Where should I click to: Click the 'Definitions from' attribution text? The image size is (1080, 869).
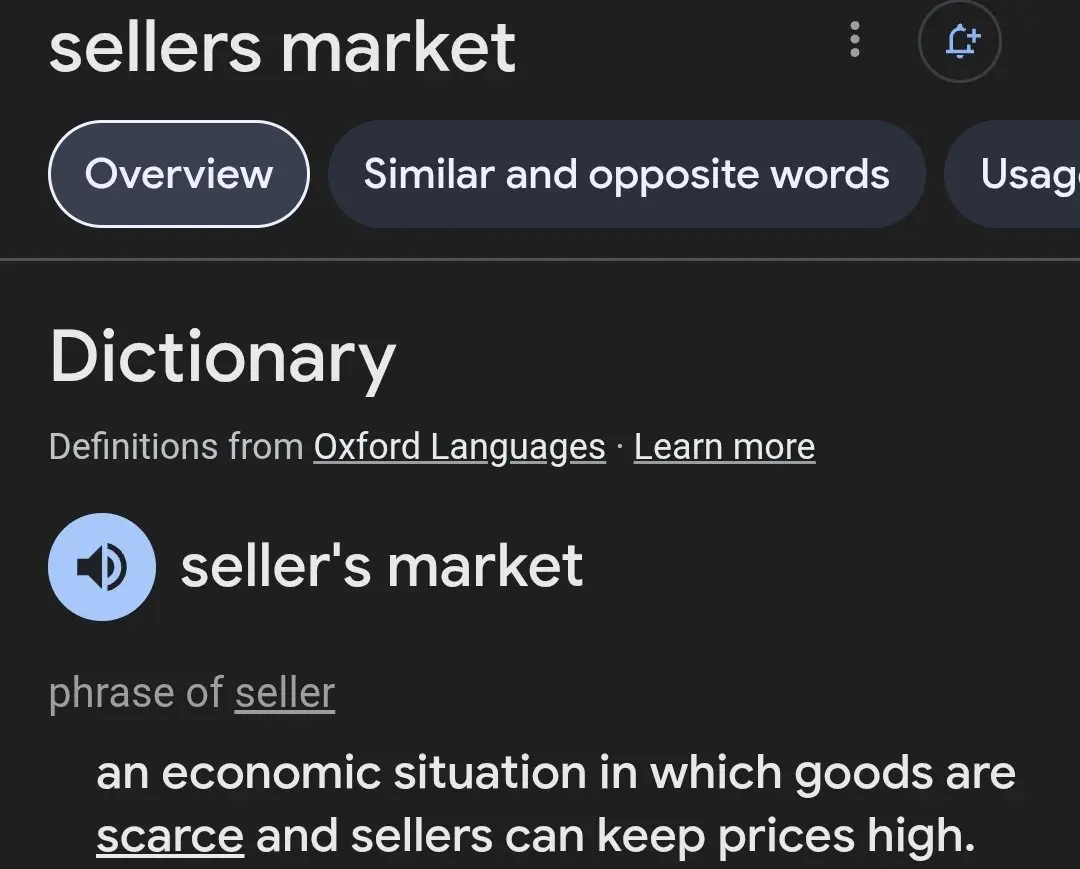(176, 447)
